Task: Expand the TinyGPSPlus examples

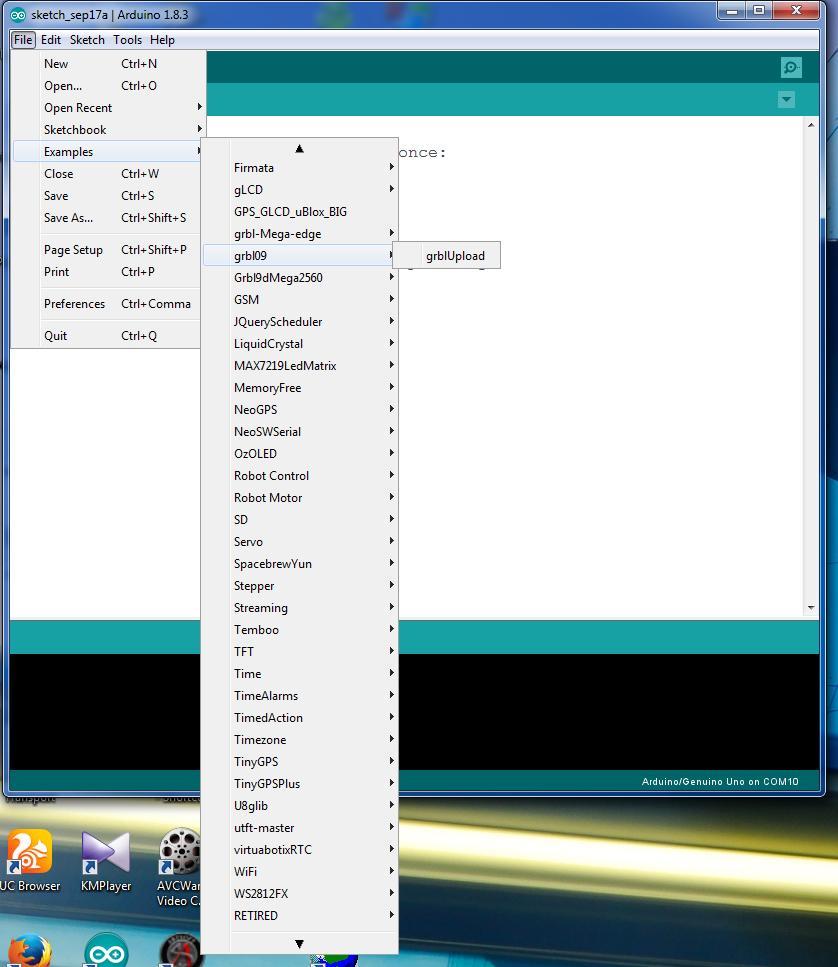Action: point(300,784)
